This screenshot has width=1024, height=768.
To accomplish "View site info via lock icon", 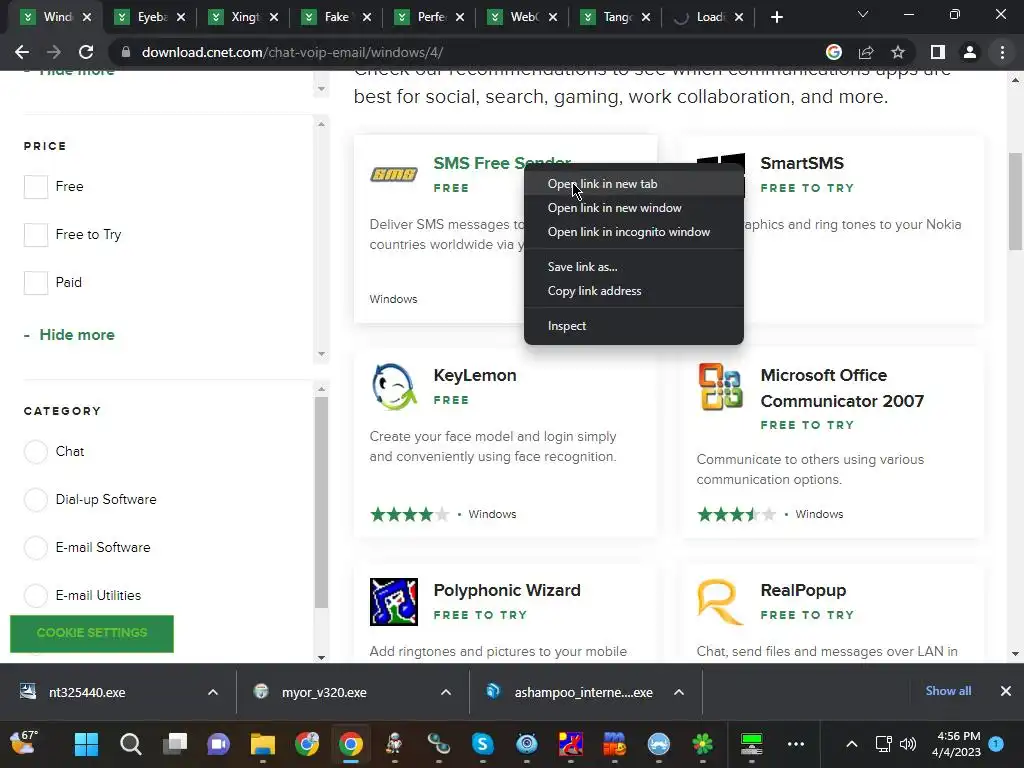I will [x=126, y=52].
